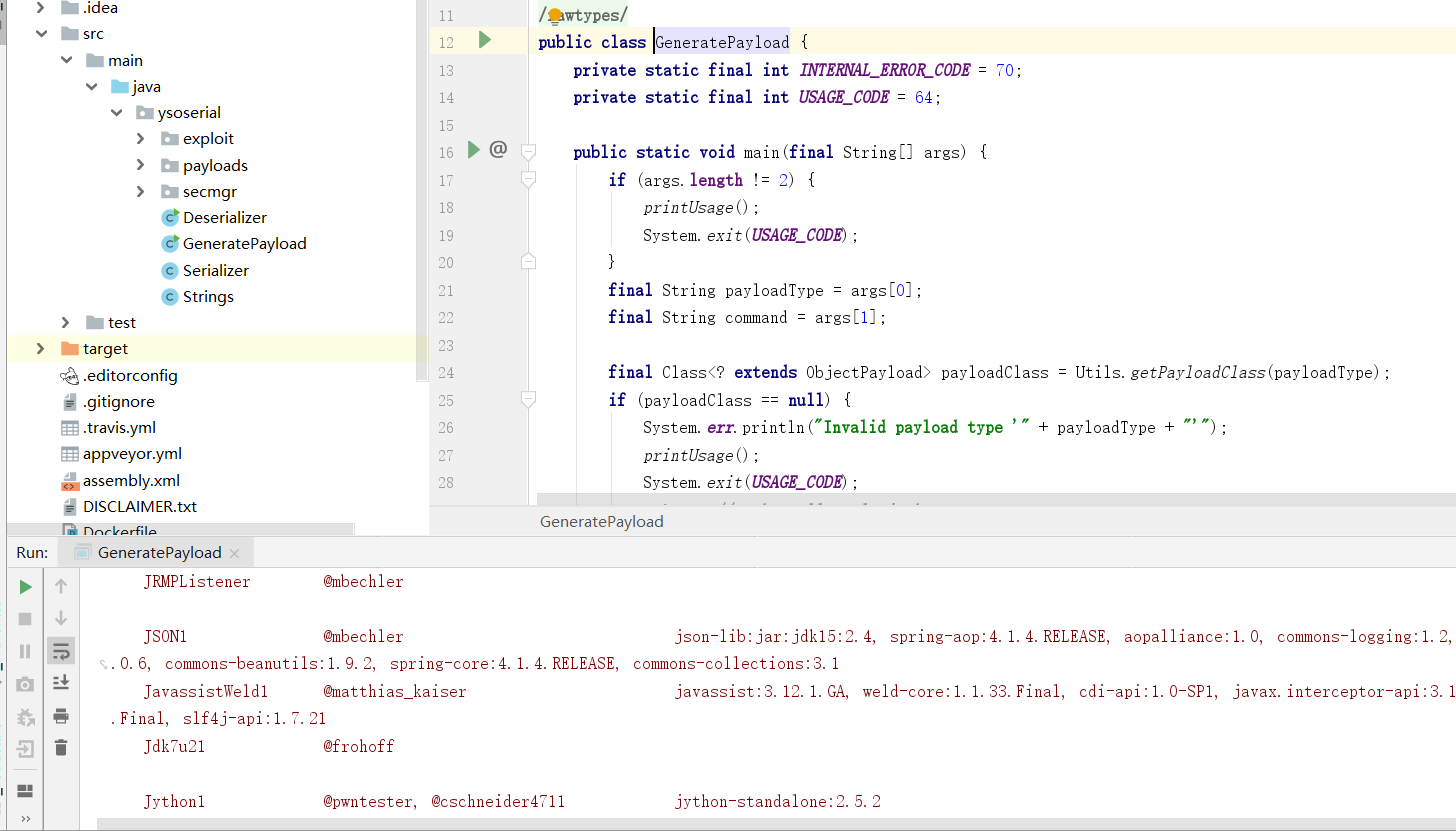The width and height of the screenshot is (1456, 831).
Task: Click the console horizontal scrollbar
Action: pos(776,824)
